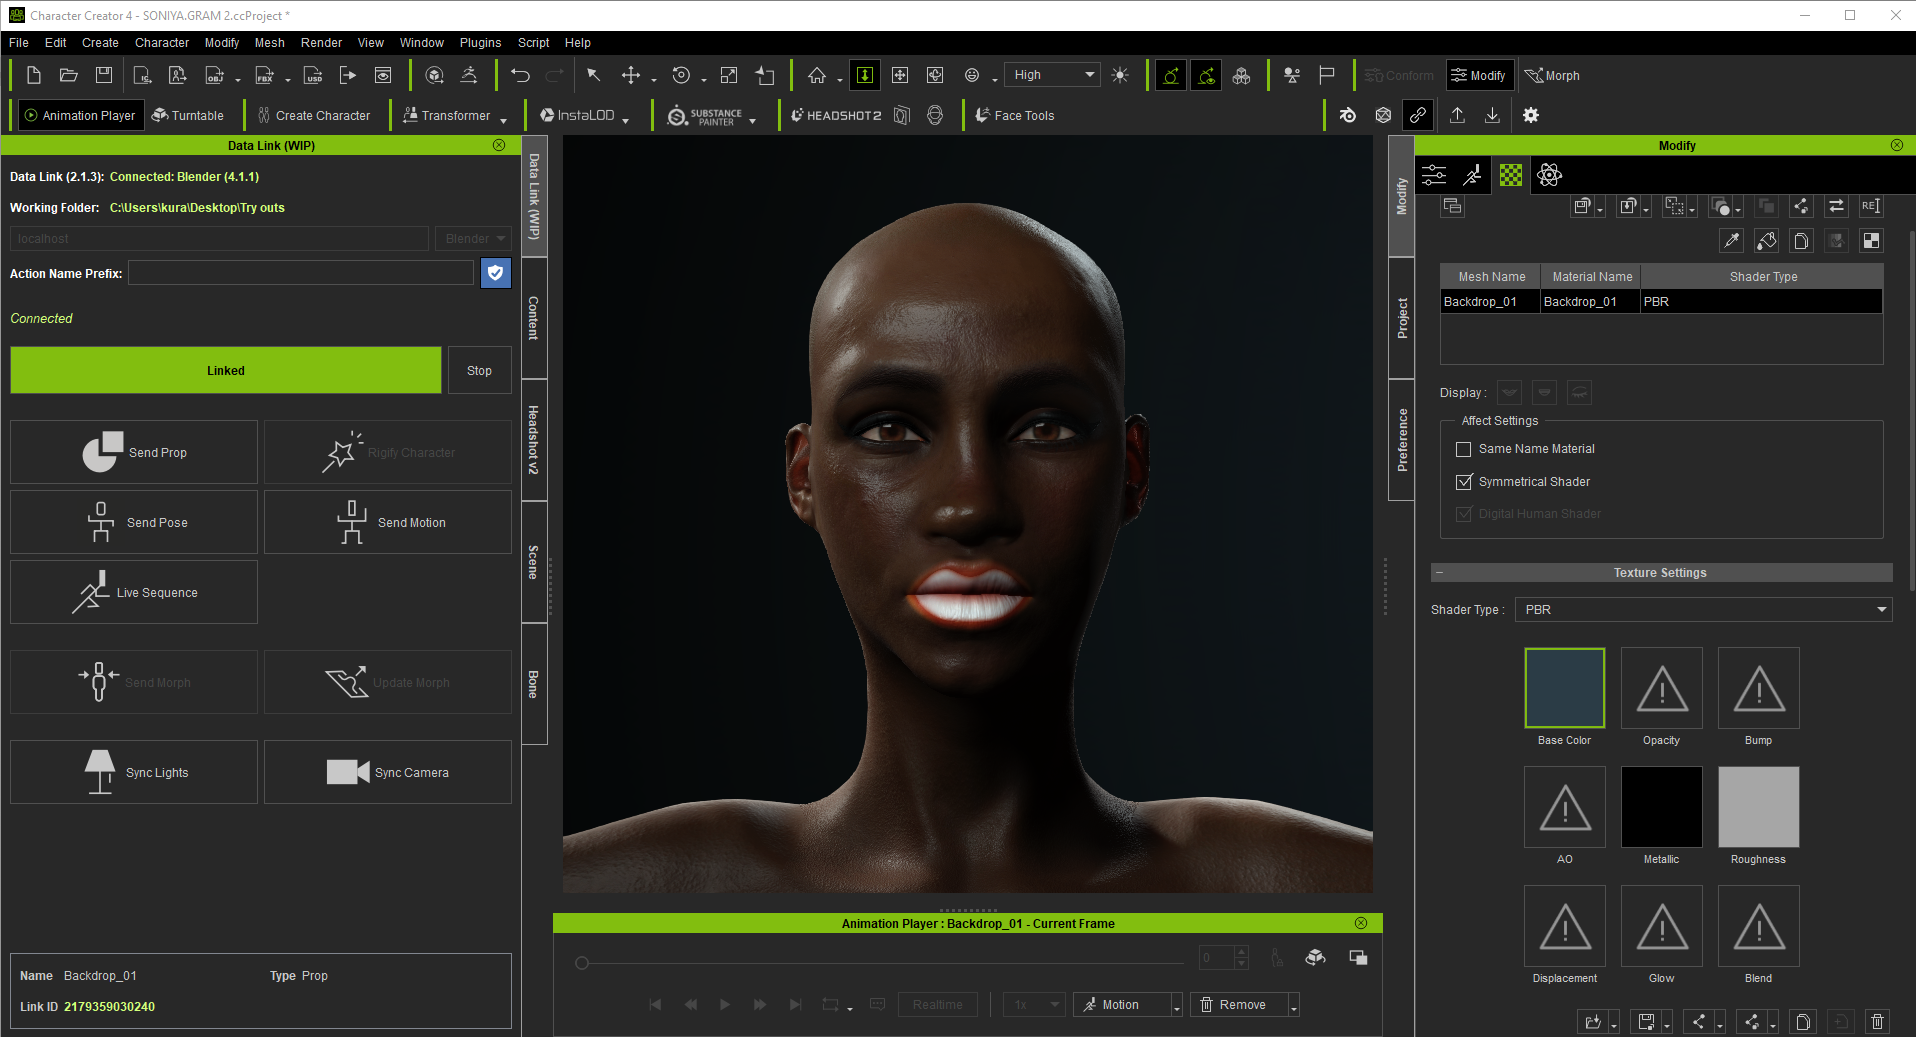Click the Undo arrow icon
Image resolution: width=1916 pixels, height=1037 pixels.
click(x=520, y=75)
